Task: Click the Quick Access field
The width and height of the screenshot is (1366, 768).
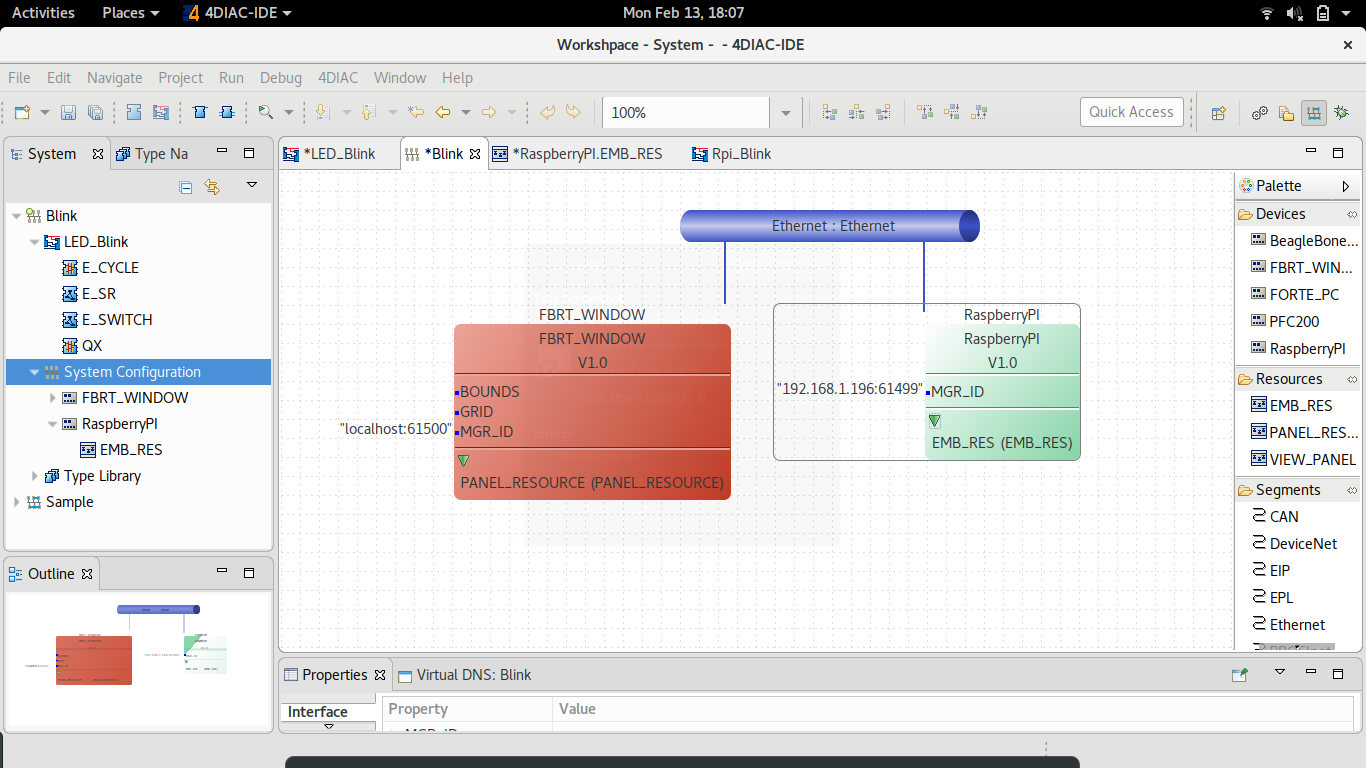Action: [x=1132, y=112]
